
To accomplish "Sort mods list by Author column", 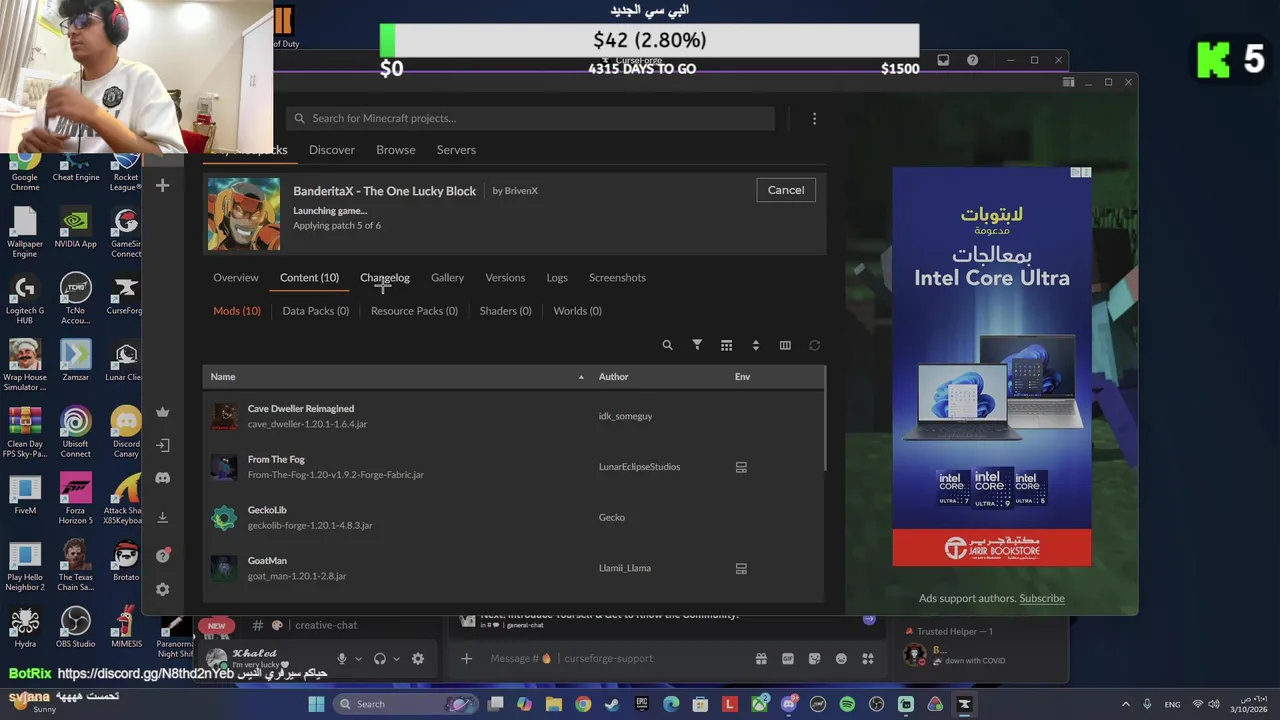I will (613, 377).
